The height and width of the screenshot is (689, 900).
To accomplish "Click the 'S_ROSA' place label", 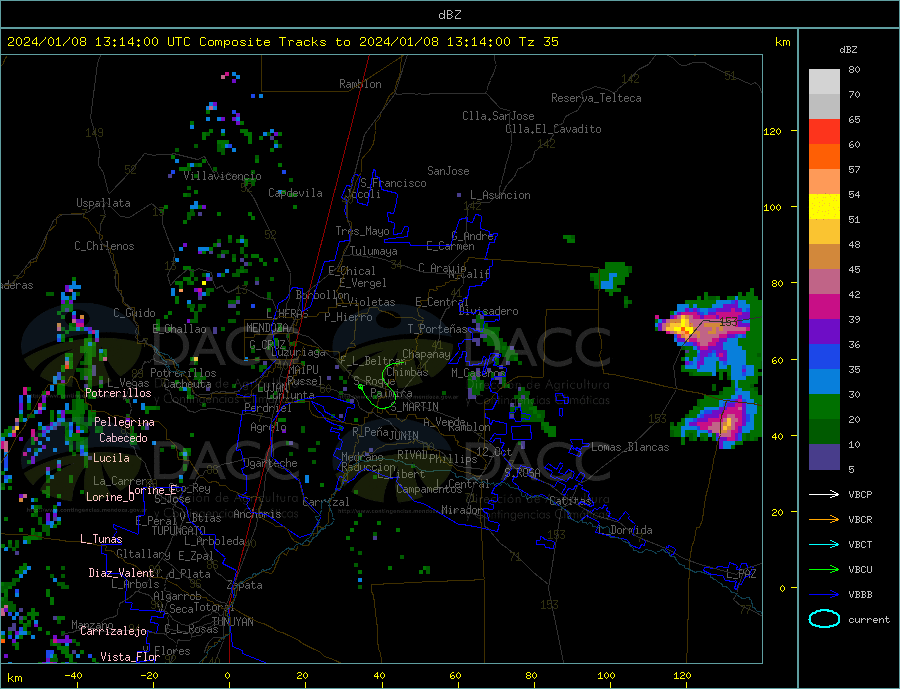I will (x=522, y=473).
